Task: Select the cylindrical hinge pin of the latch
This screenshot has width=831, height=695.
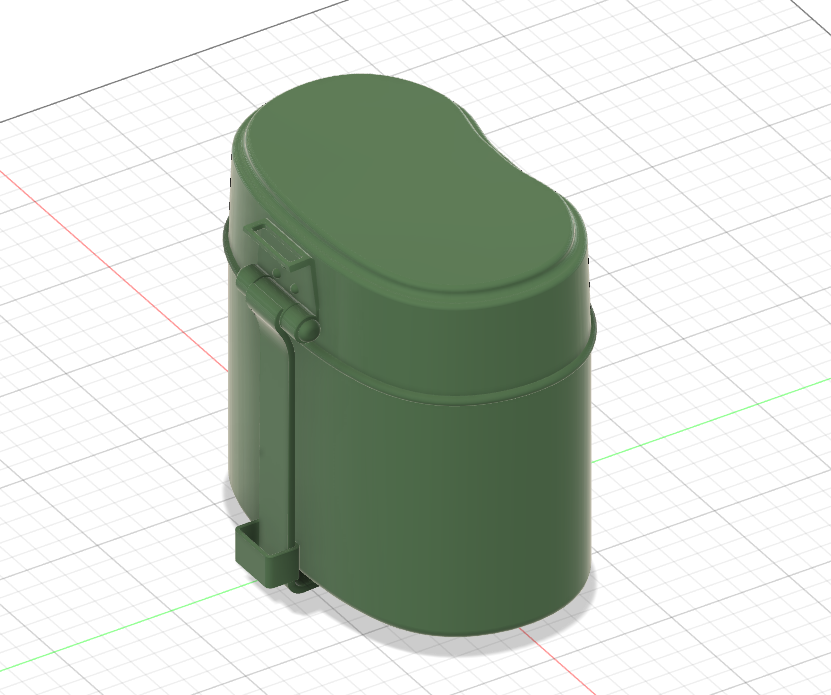Action: [x=278, y=302]
